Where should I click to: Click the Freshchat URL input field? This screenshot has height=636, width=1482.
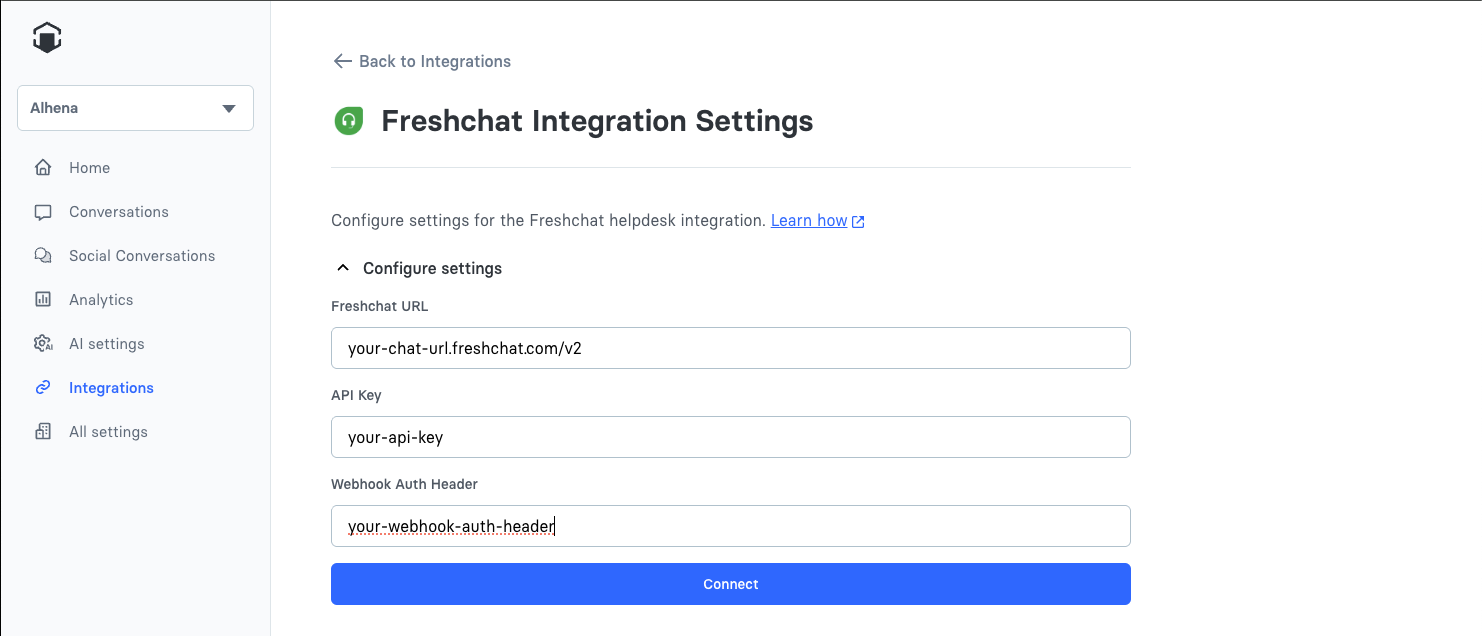(x=730, y=348)
